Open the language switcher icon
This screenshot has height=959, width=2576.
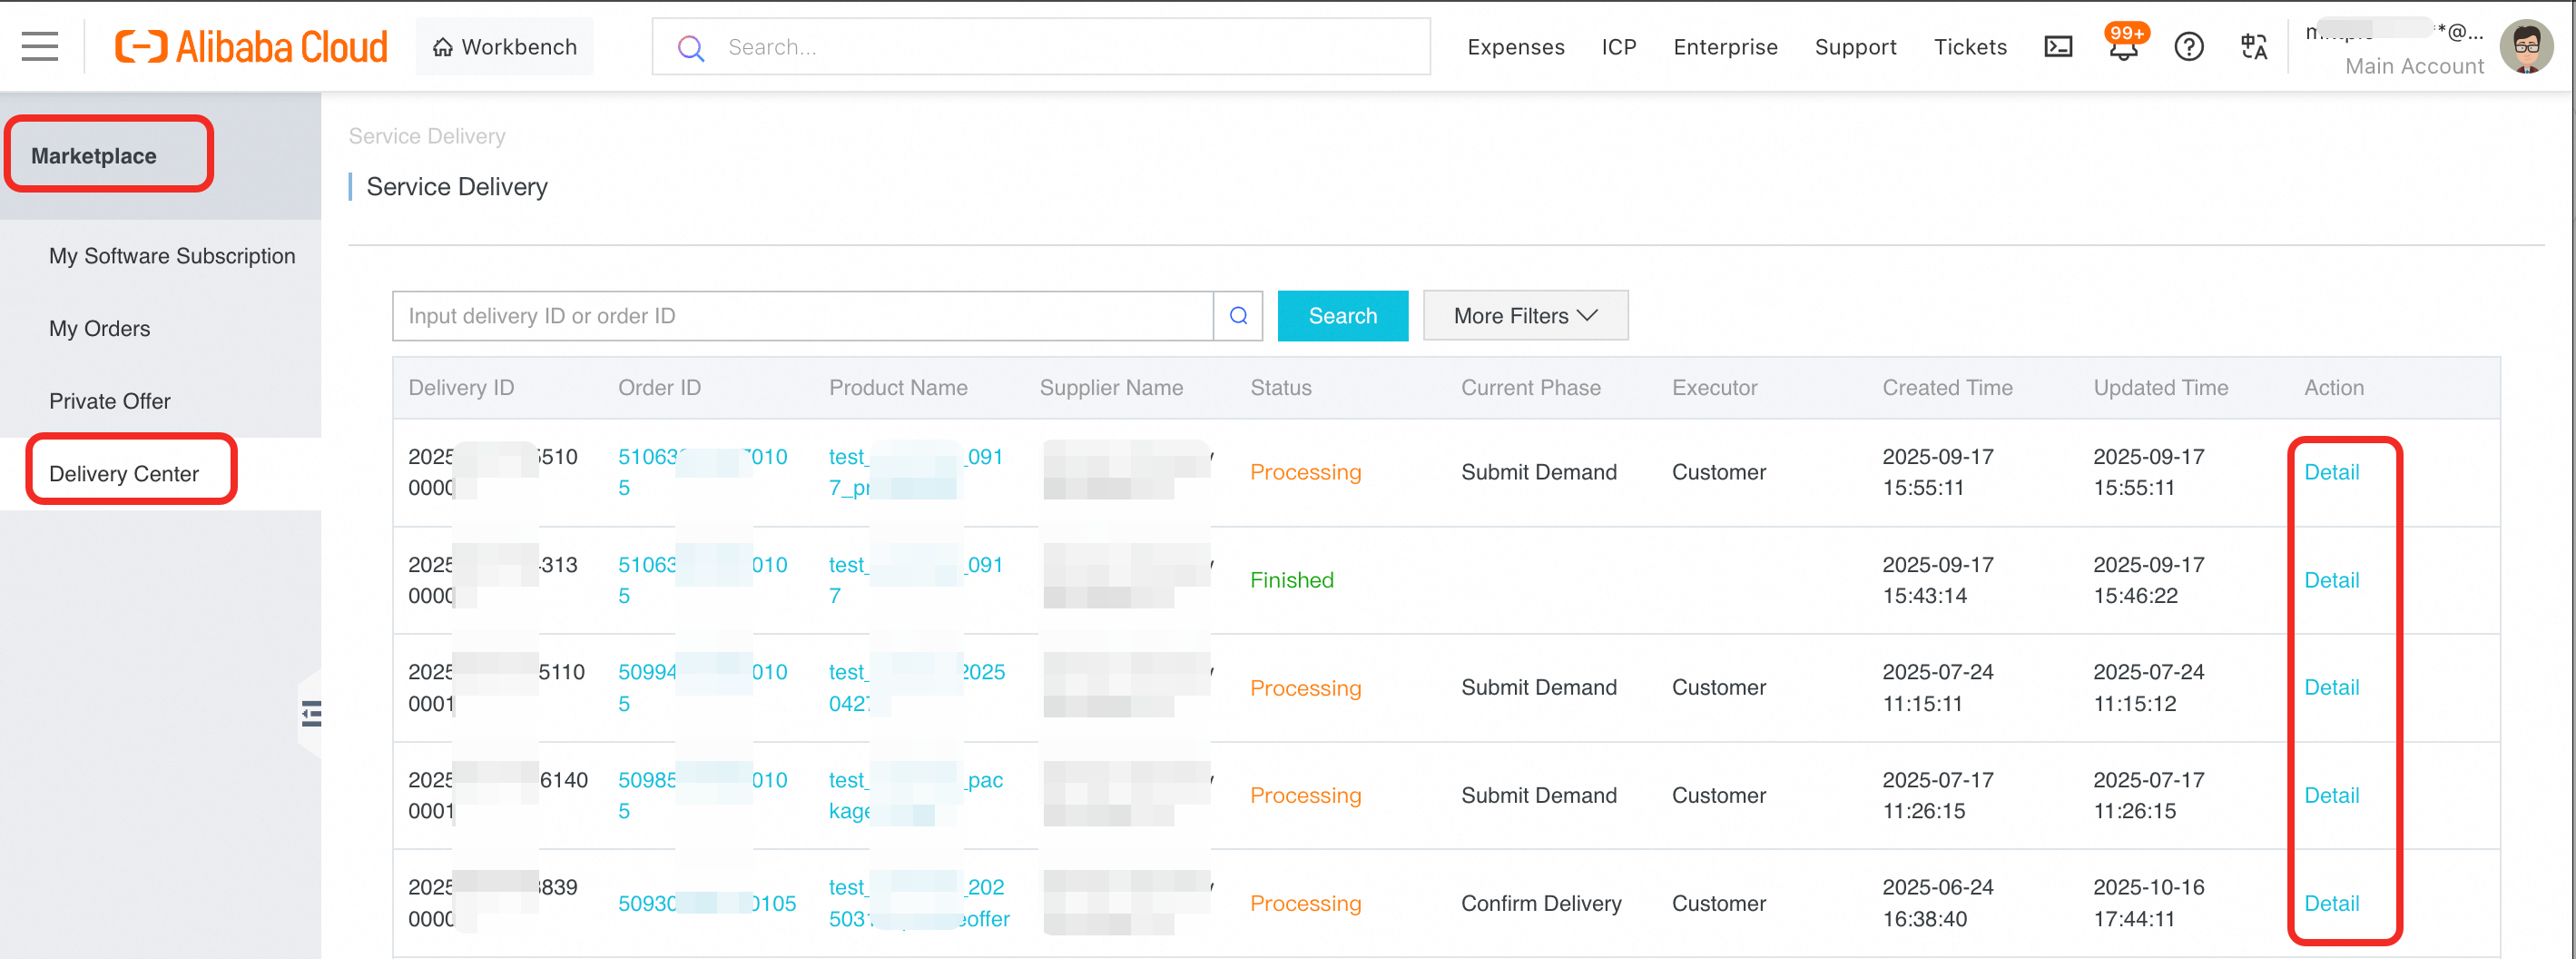(2254, 47)
